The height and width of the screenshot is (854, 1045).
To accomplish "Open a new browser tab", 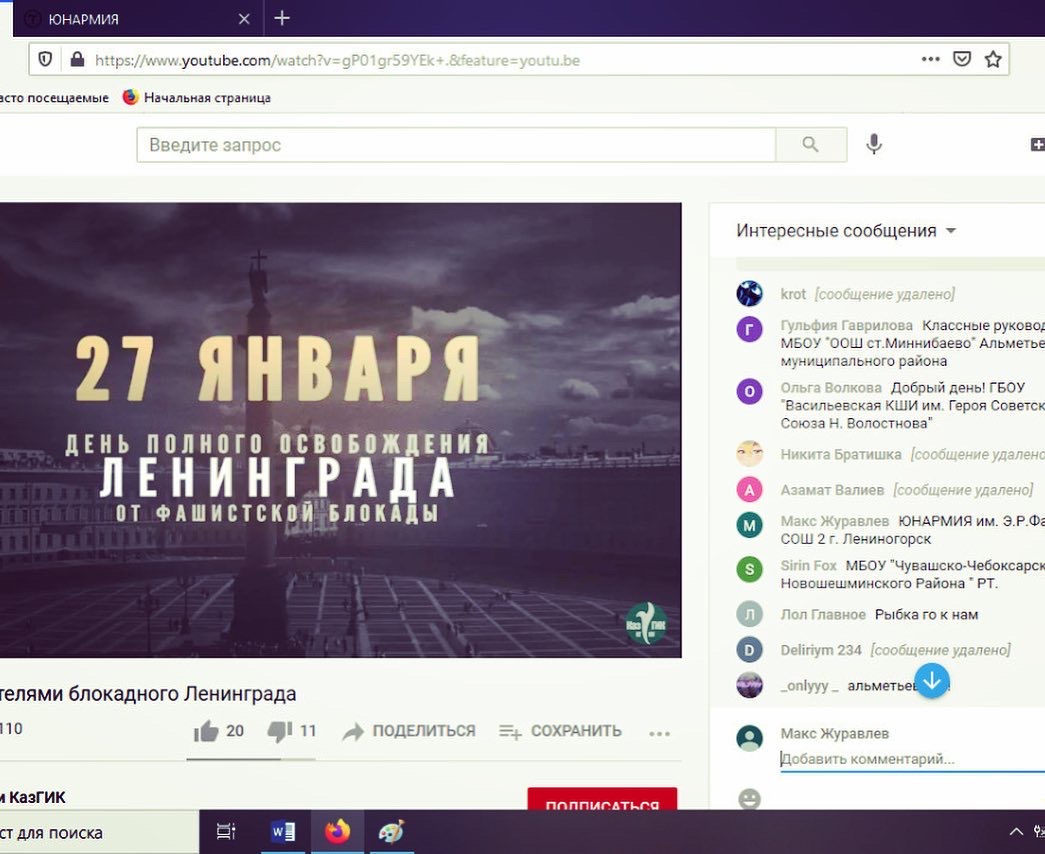I will [x=282, y=18].
